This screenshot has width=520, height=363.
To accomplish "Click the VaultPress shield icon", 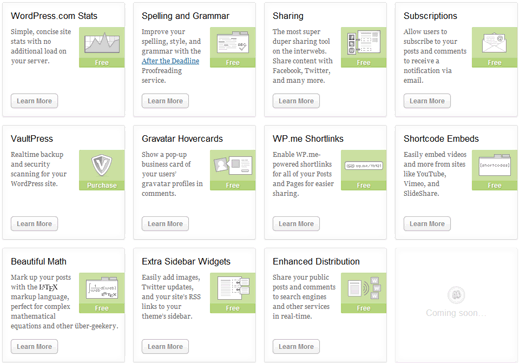I will tap(102, 165).
